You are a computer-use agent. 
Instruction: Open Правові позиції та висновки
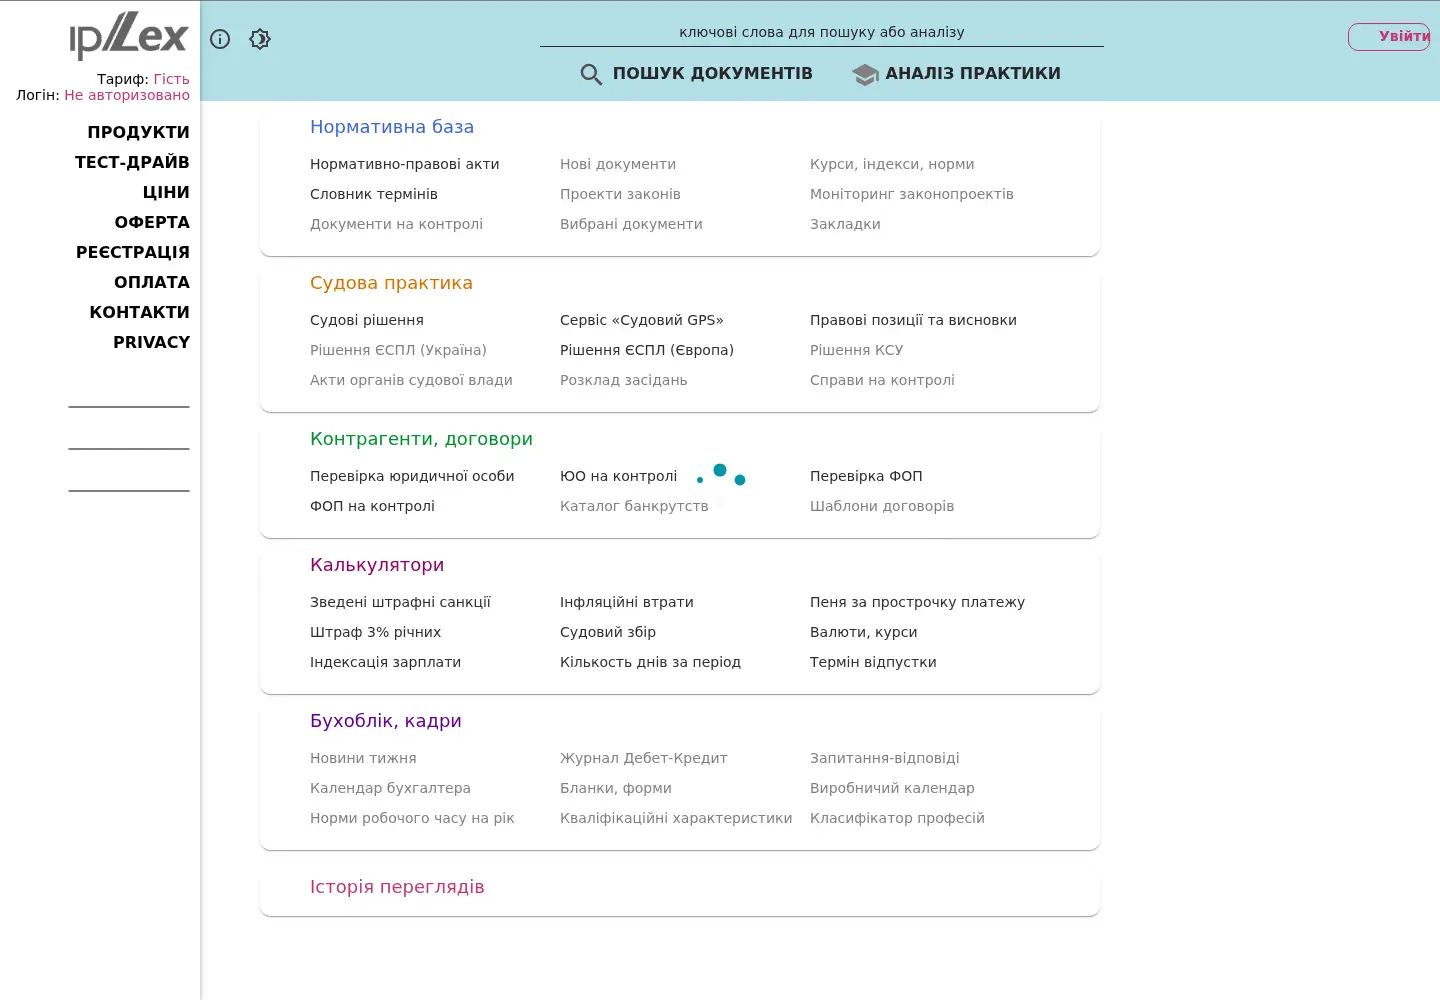(x=913, y=320)
